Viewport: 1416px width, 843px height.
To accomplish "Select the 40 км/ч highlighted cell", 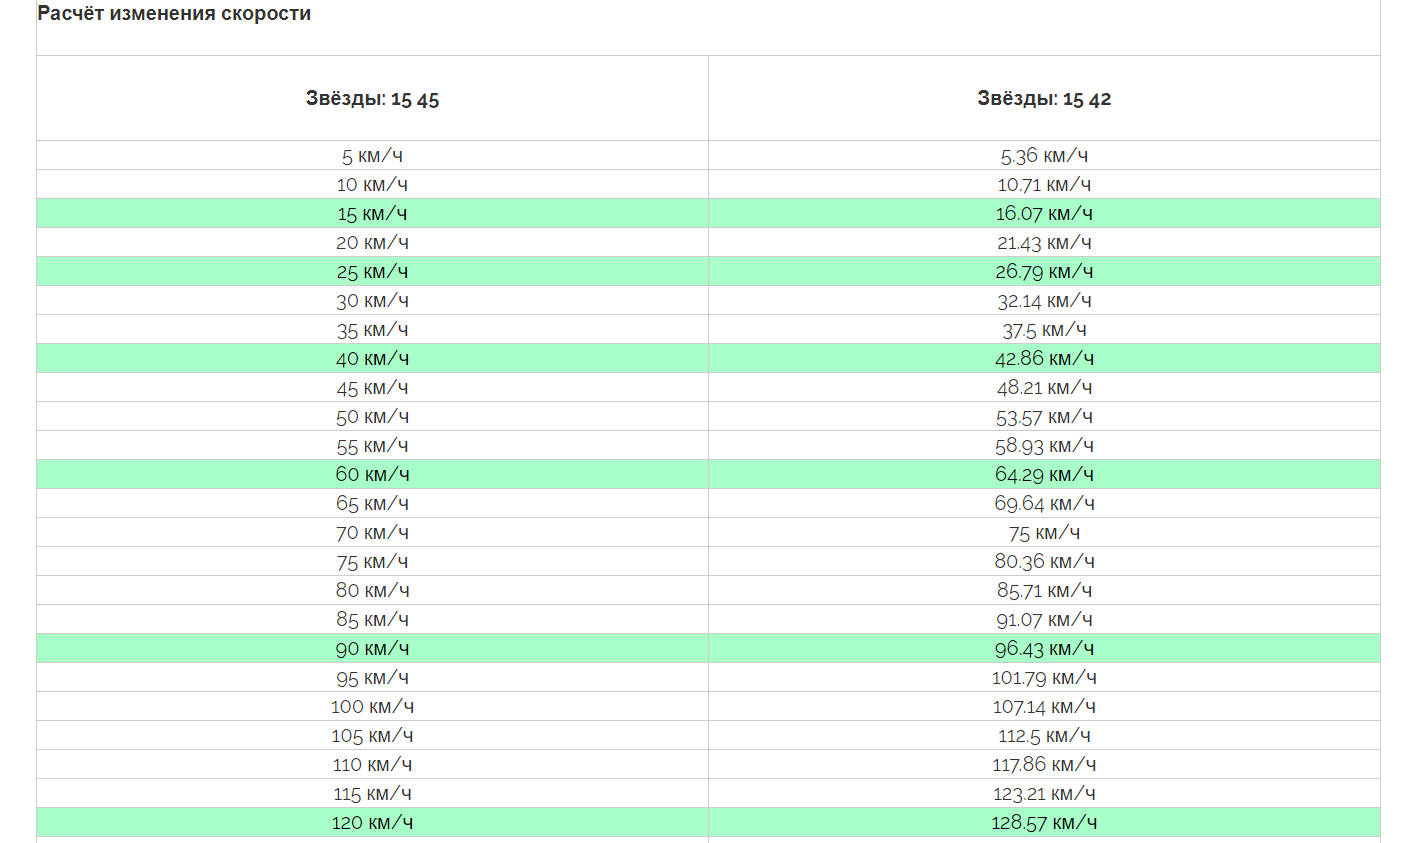I will tap(372, 359).
